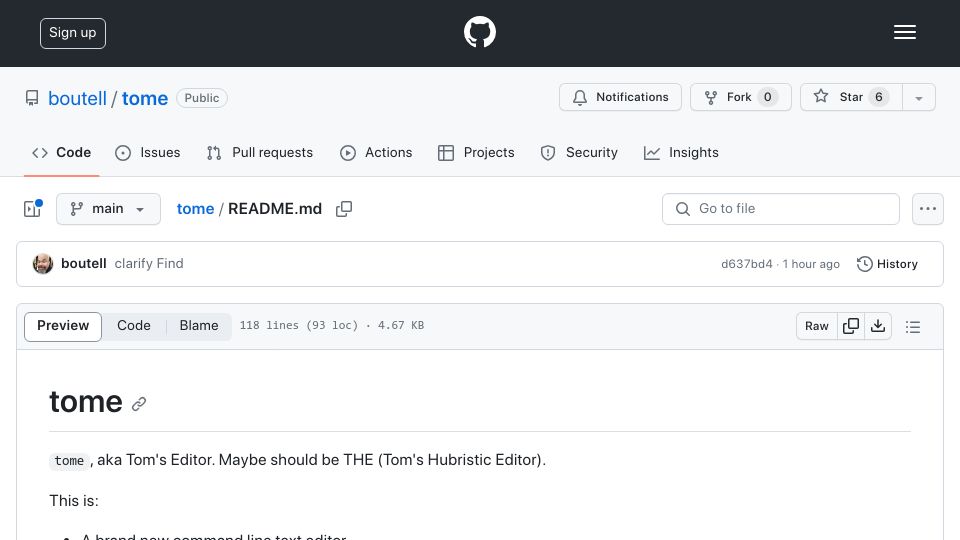Focus the Go to file search field

[x=781, y=209]
